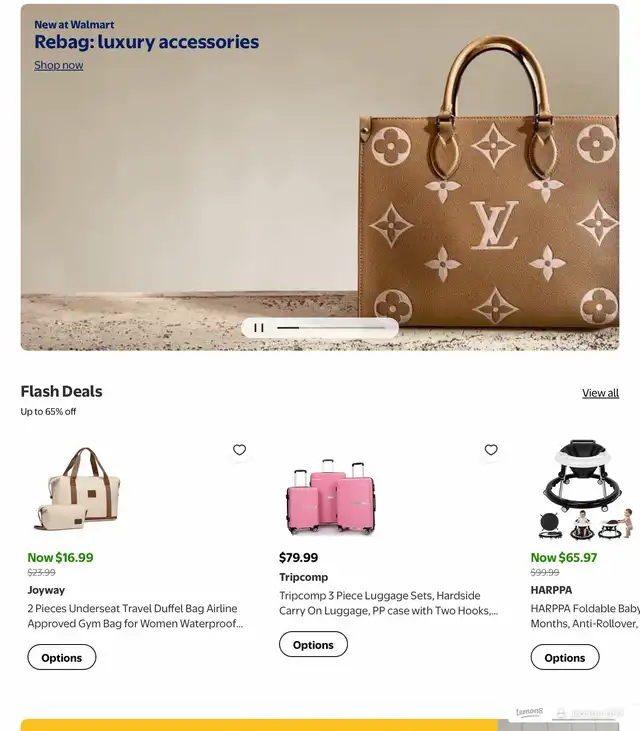Click the Flash Deals section heading
This screenshot has height=731, width=640.
tap(62, 391)
